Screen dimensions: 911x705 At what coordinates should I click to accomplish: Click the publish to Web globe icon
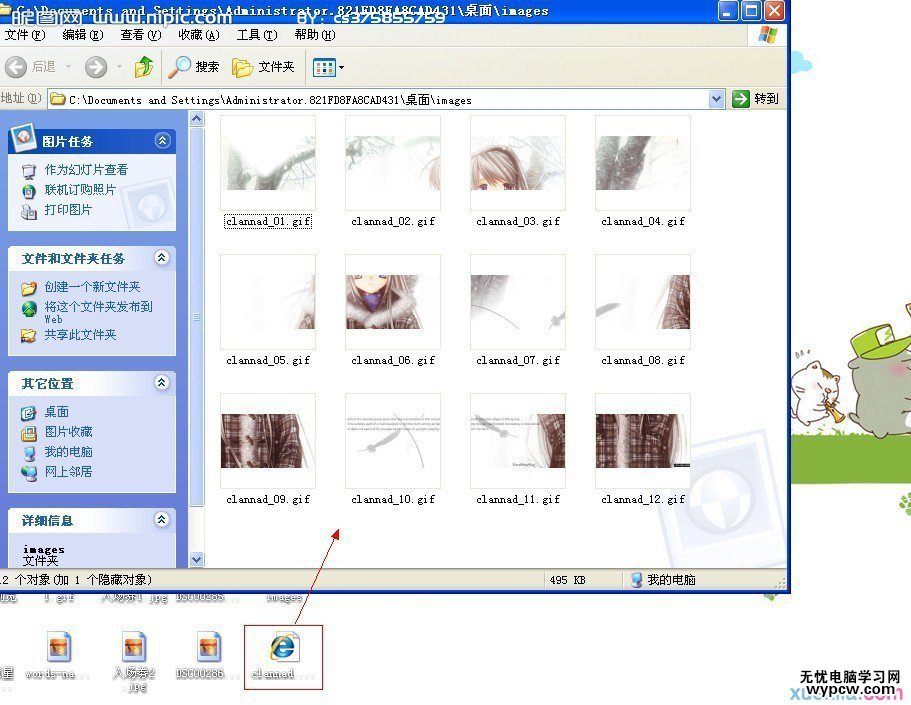pos(28,308)
